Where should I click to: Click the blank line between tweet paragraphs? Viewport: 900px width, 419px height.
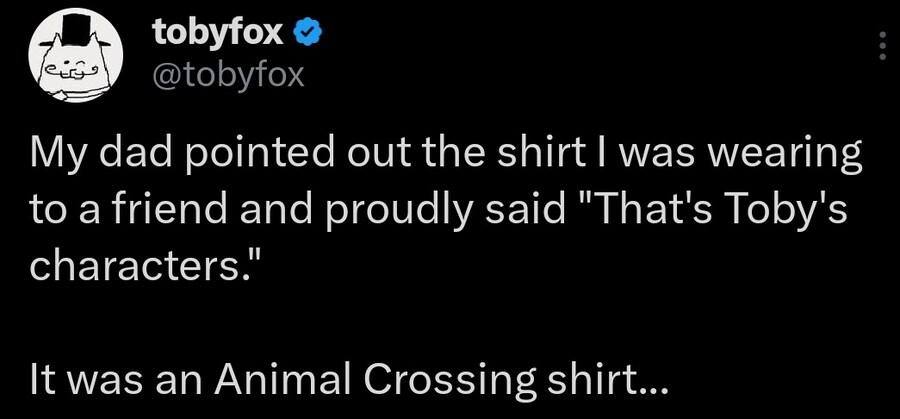pos(300,323)
